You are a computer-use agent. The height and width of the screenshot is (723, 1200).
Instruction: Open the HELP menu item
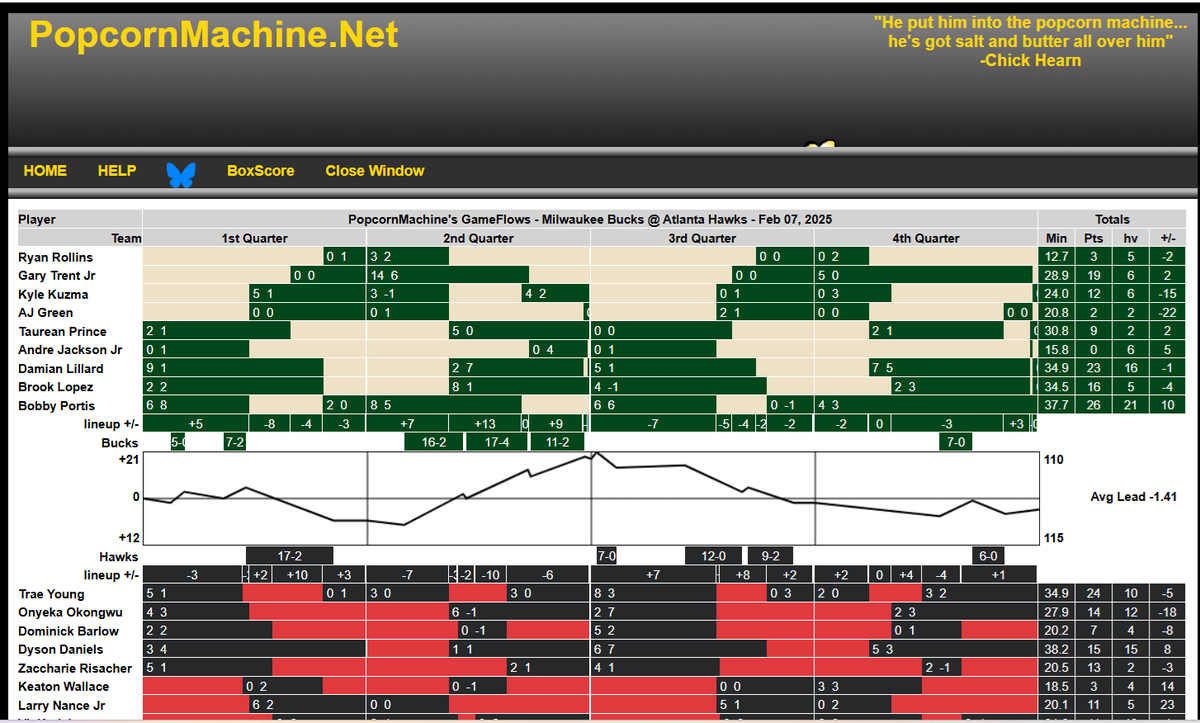click(x=117, y=171)
